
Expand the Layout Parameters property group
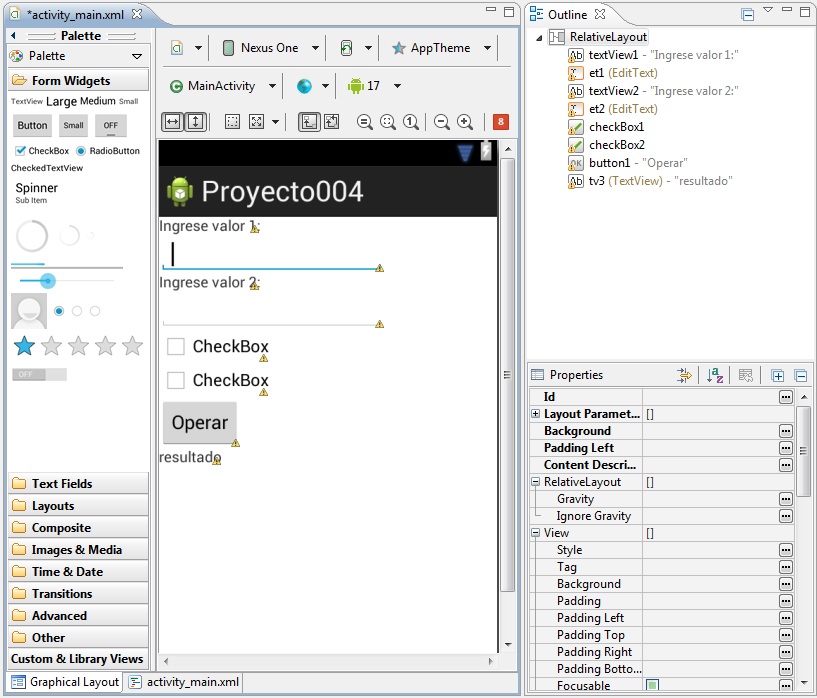tap(535, 414)
